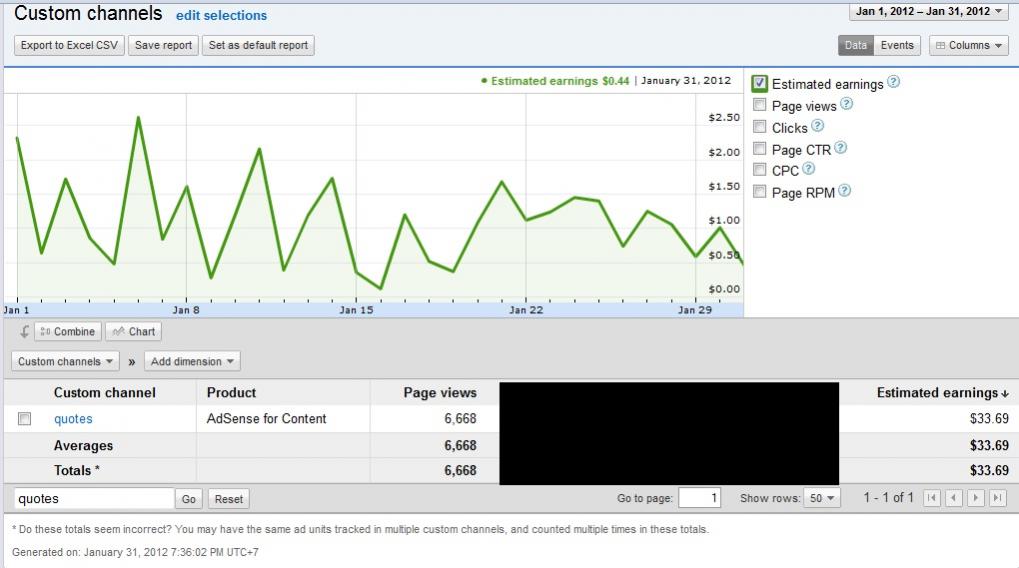Click the Jan 15 chart date marker
Screen dimensions: 1019x568
(x=356, y=310)
